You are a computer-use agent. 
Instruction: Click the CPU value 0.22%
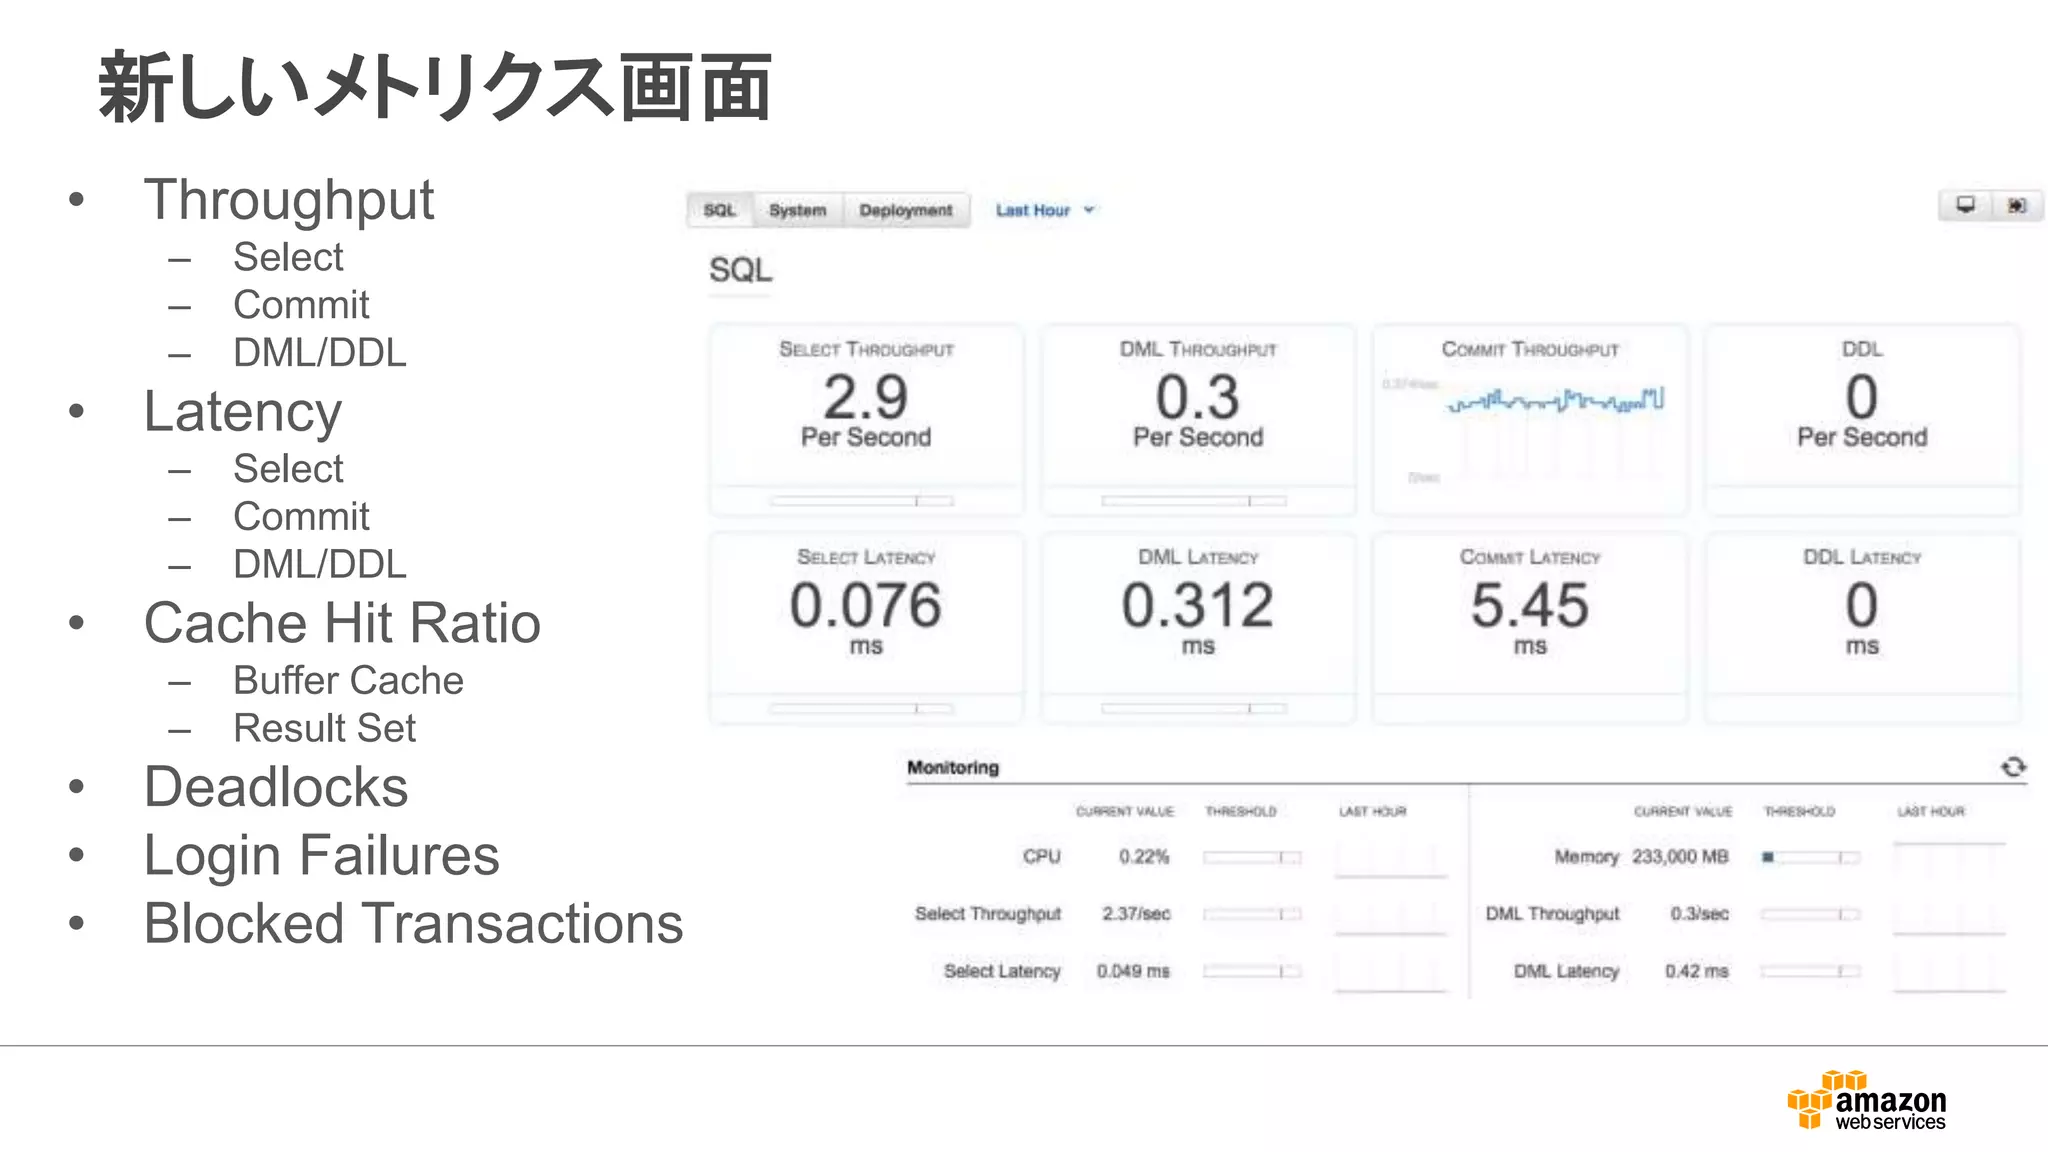(1144, 857)
